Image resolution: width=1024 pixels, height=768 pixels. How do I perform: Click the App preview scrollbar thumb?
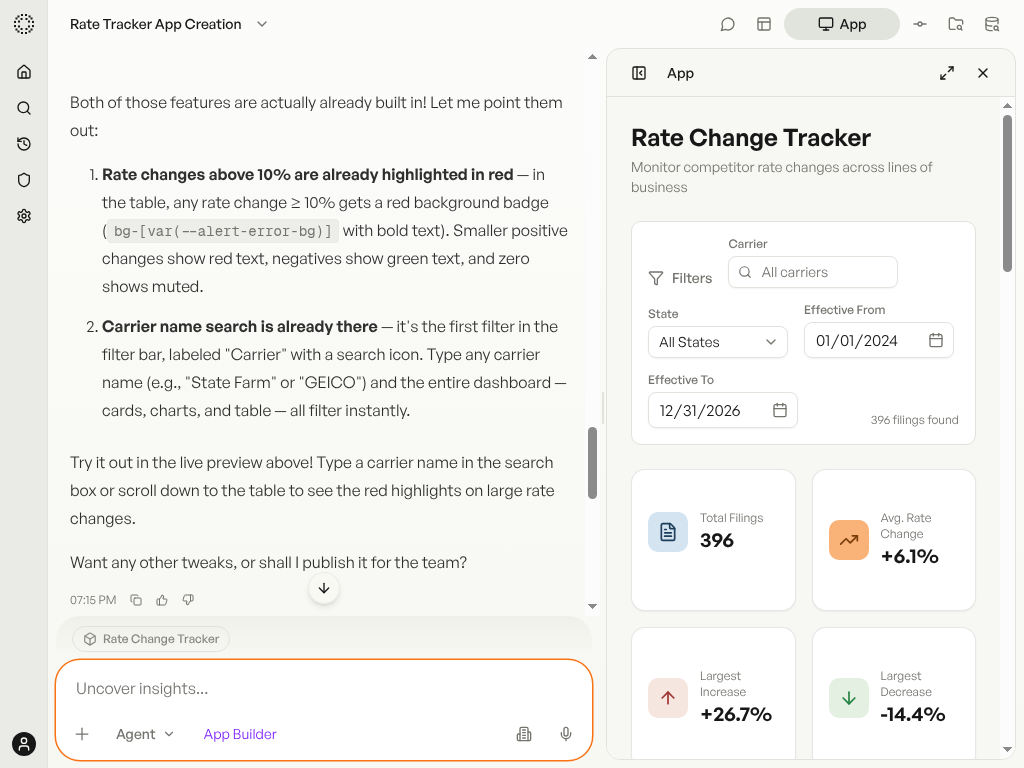[x=1007, y=193]
